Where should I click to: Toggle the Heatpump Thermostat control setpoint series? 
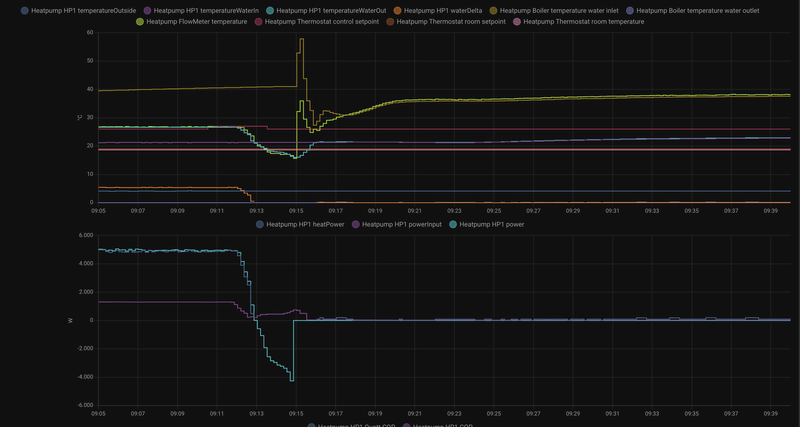(x=321, y=21)
